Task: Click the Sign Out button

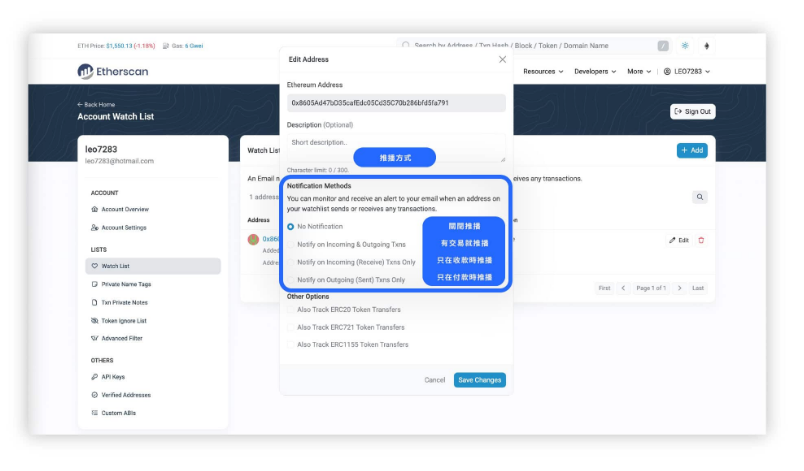Action: pos(692,111)
